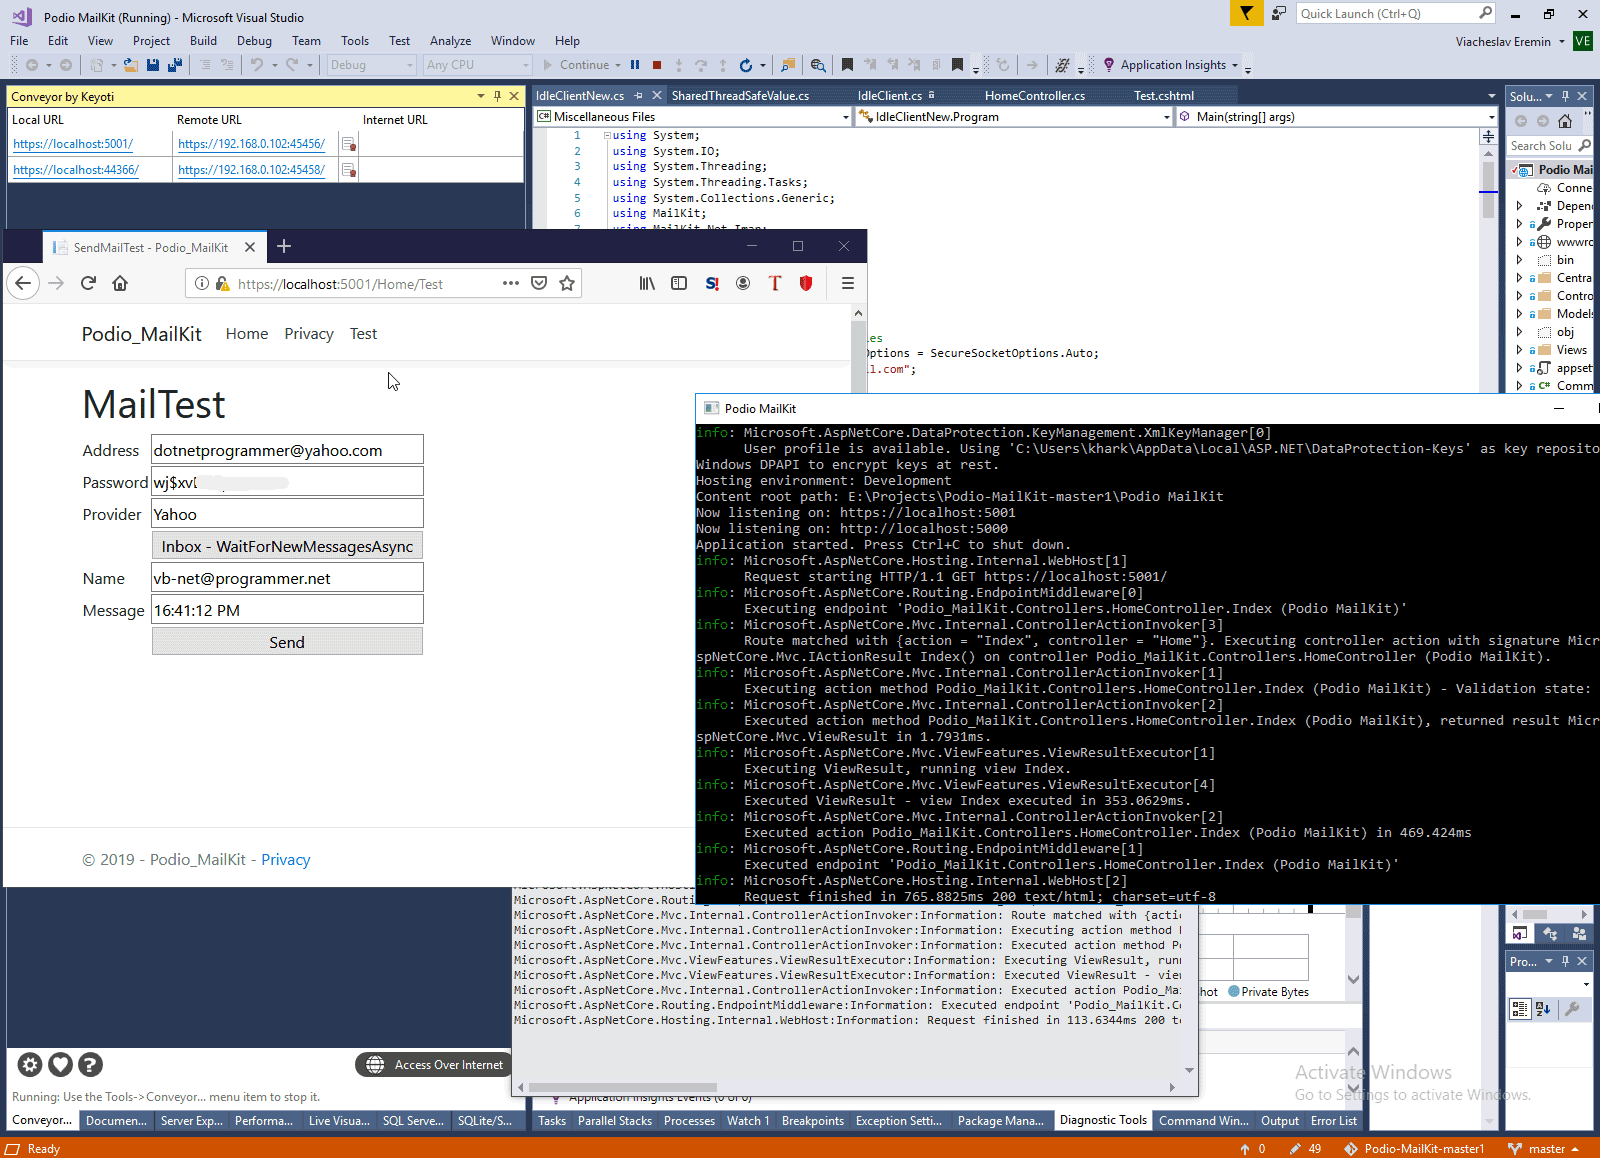Expand the Properties node in Solution Explorer
Image resolution: width=1600 pixels, height=1158 pixels.
pos(1520,224)
